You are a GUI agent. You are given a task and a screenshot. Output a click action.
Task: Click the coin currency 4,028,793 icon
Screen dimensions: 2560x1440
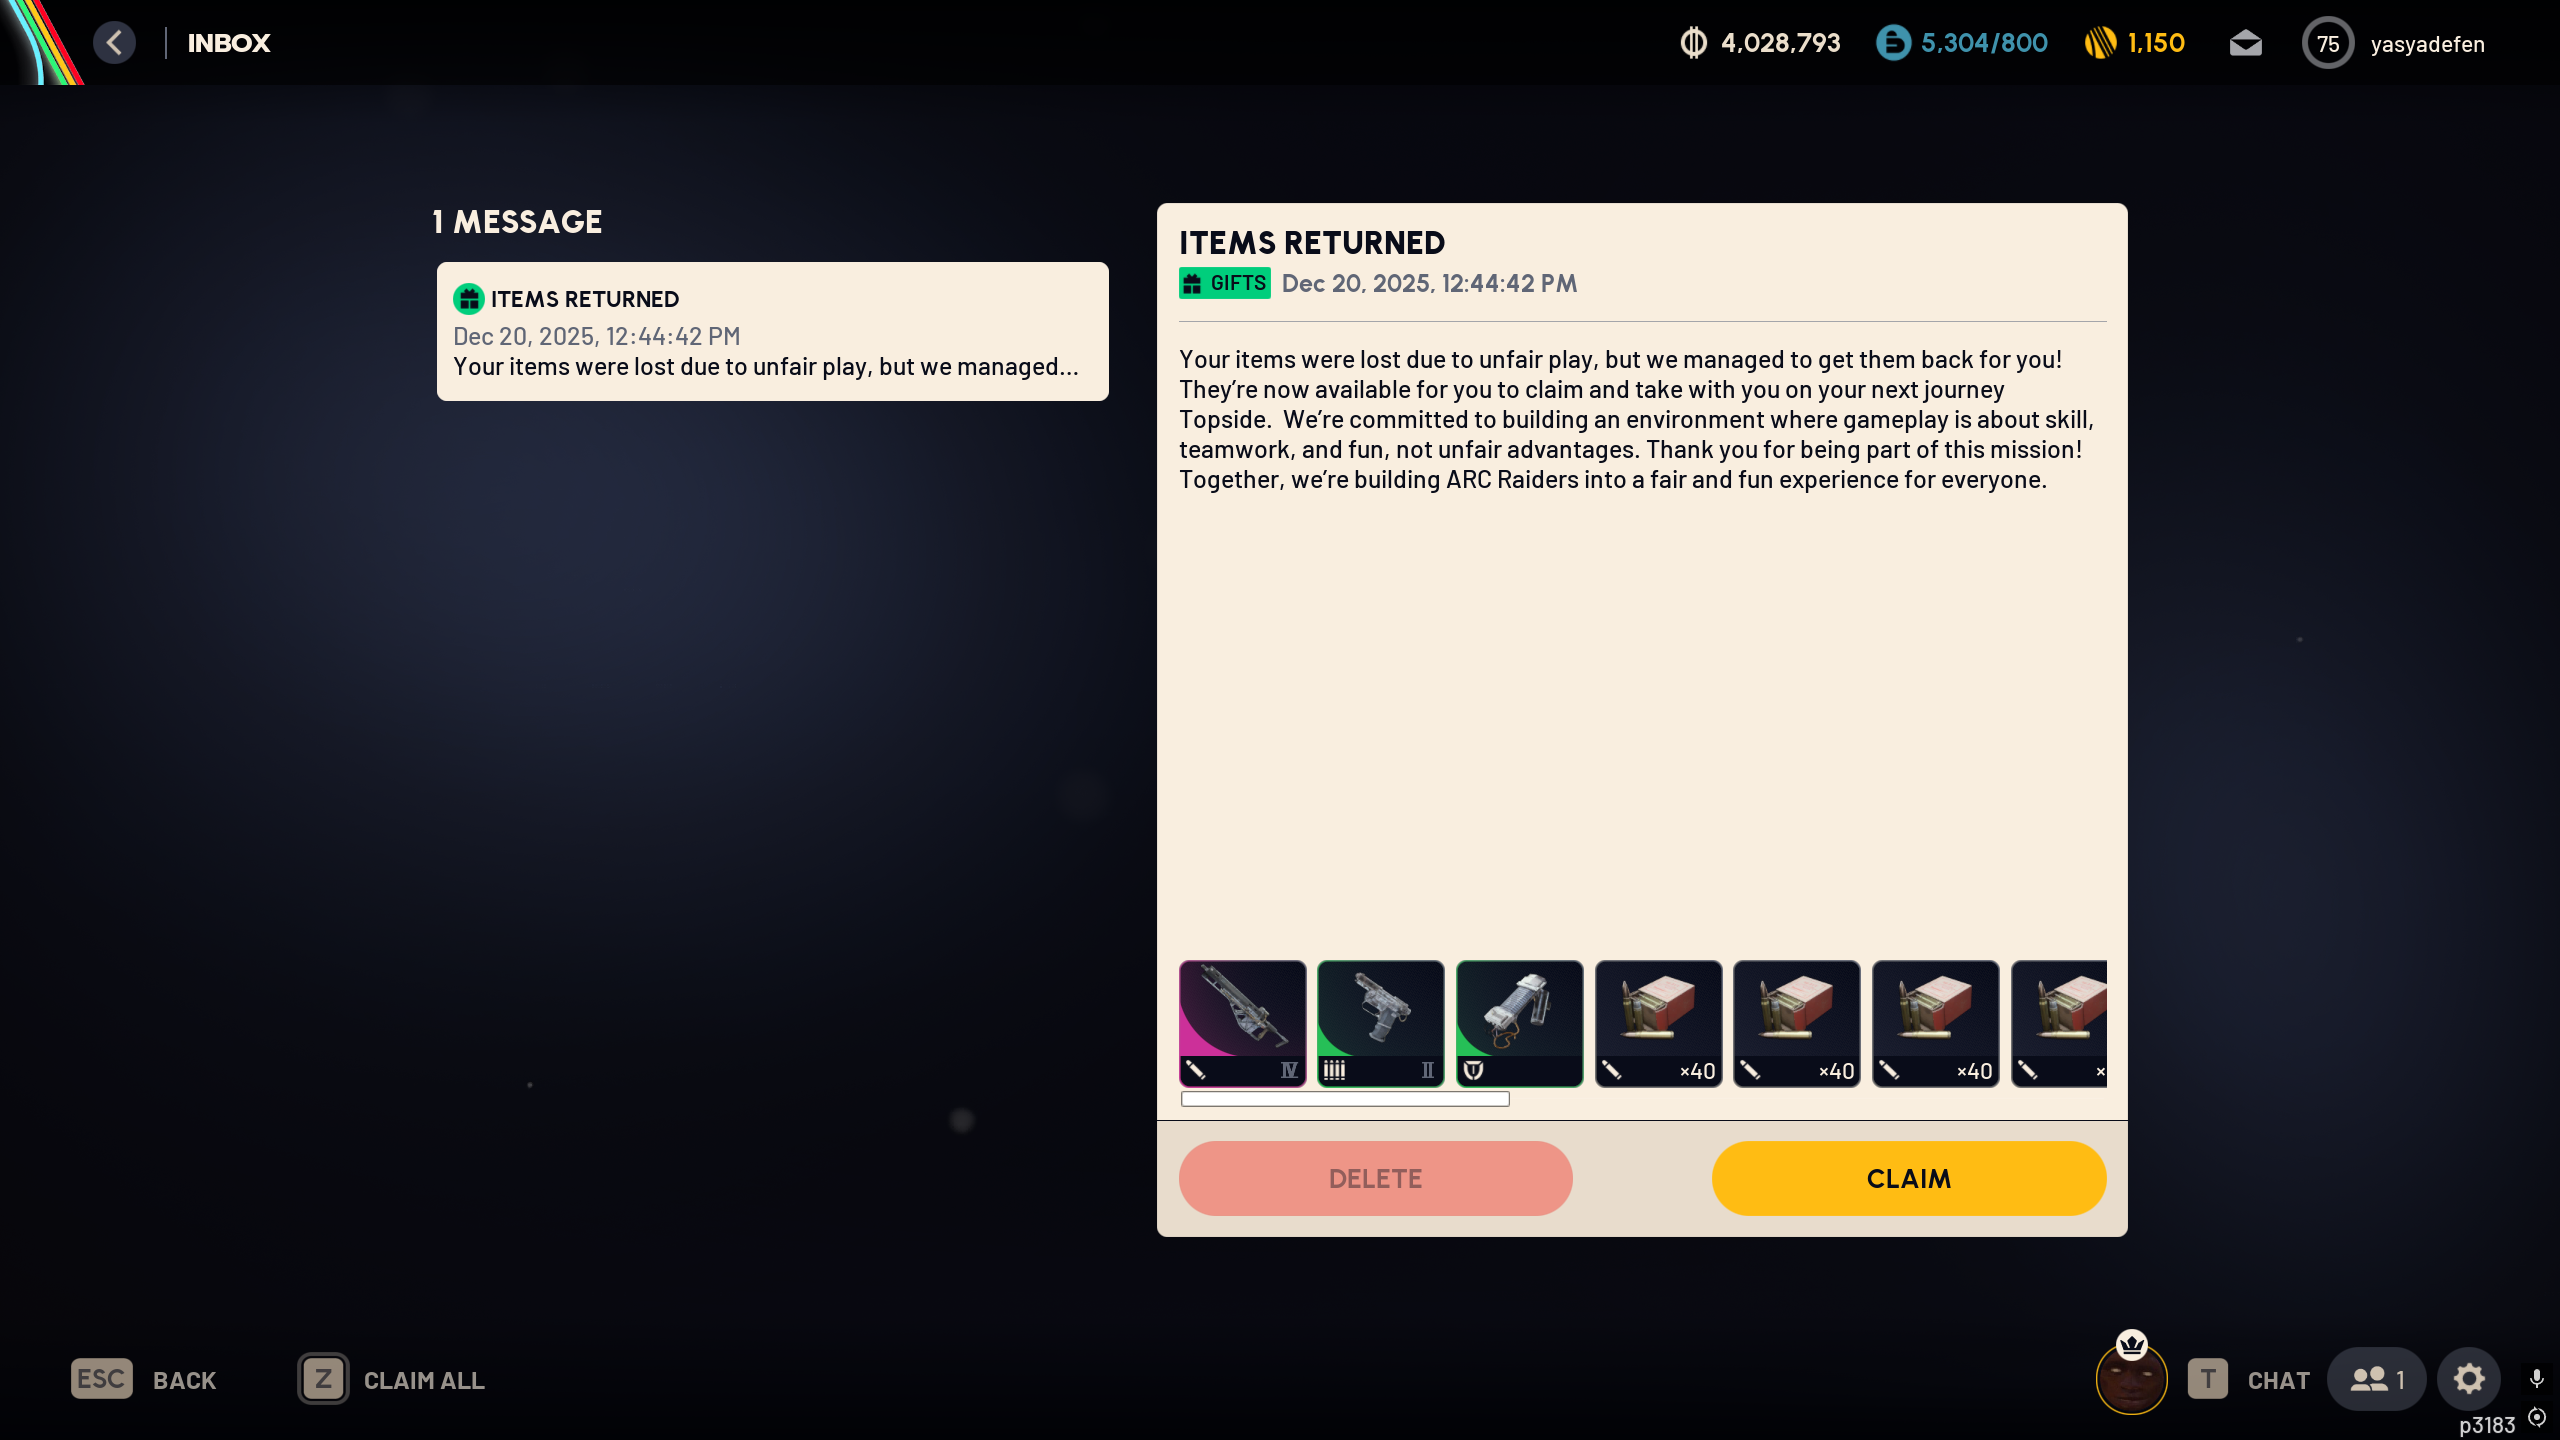point(1693,43)
